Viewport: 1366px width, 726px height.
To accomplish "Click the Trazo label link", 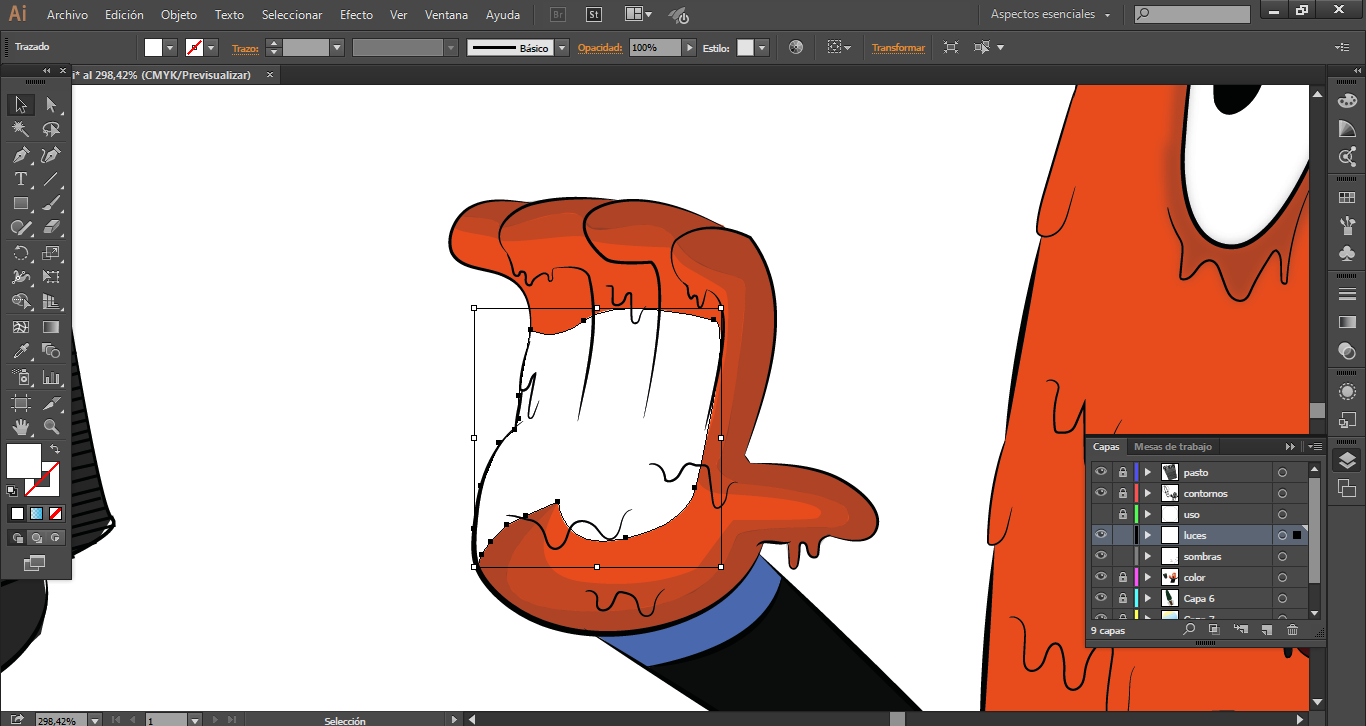I will click(x=246, y=48).
